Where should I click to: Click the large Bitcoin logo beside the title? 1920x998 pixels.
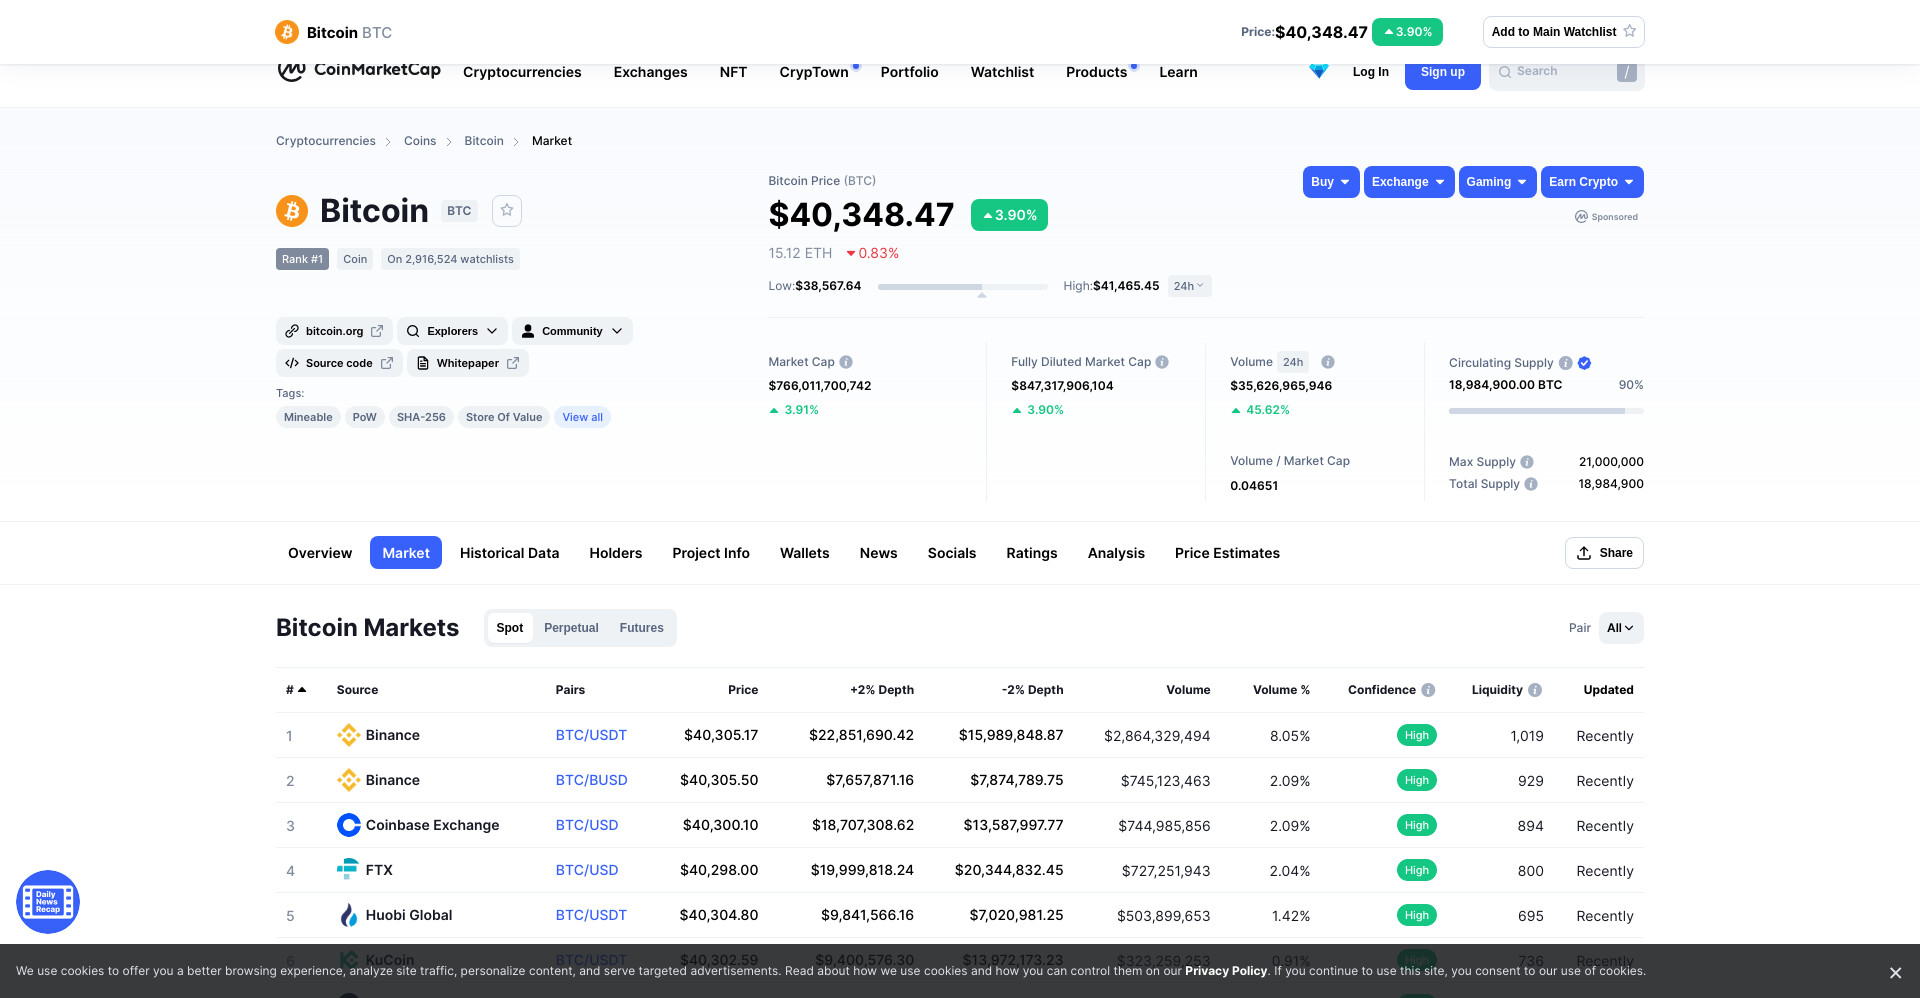[x=292, y=211]
